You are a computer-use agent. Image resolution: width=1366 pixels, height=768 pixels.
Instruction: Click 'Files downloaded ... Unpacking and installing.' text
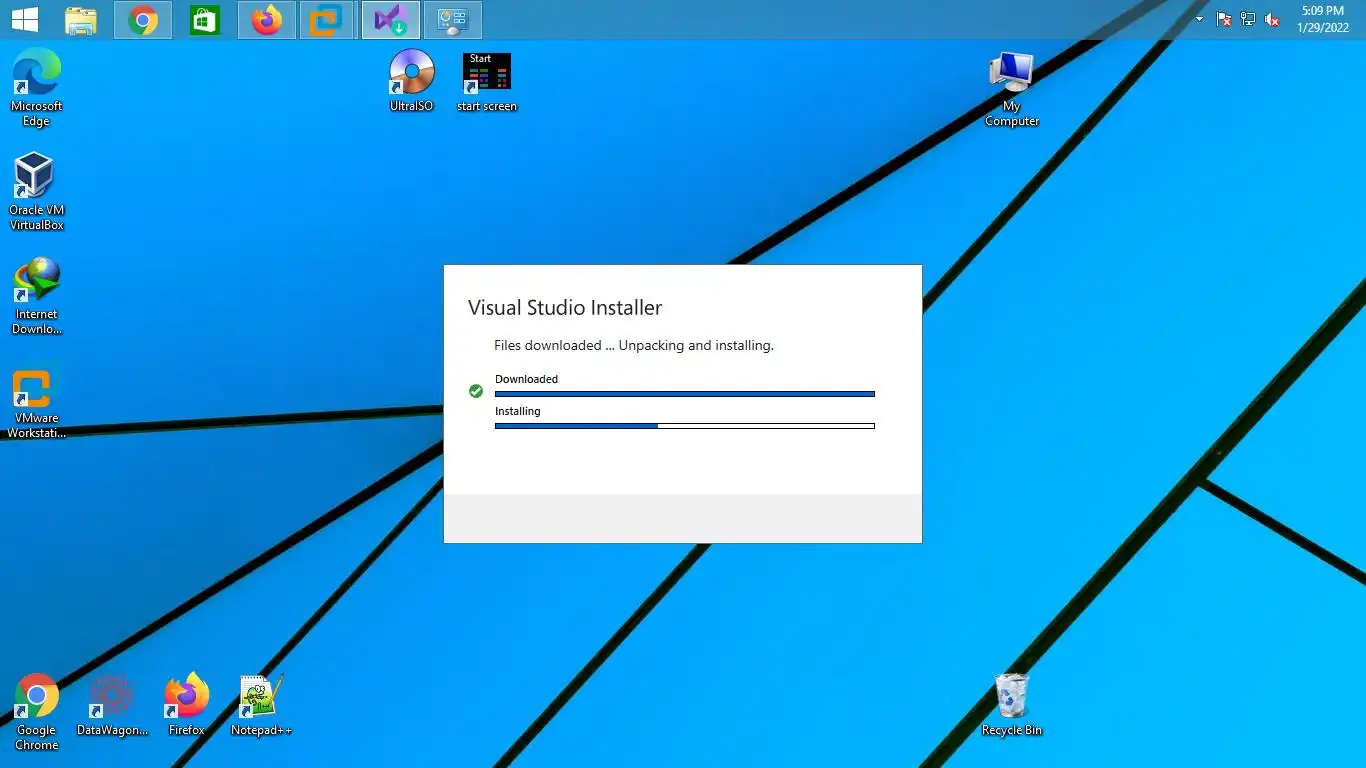634,345
